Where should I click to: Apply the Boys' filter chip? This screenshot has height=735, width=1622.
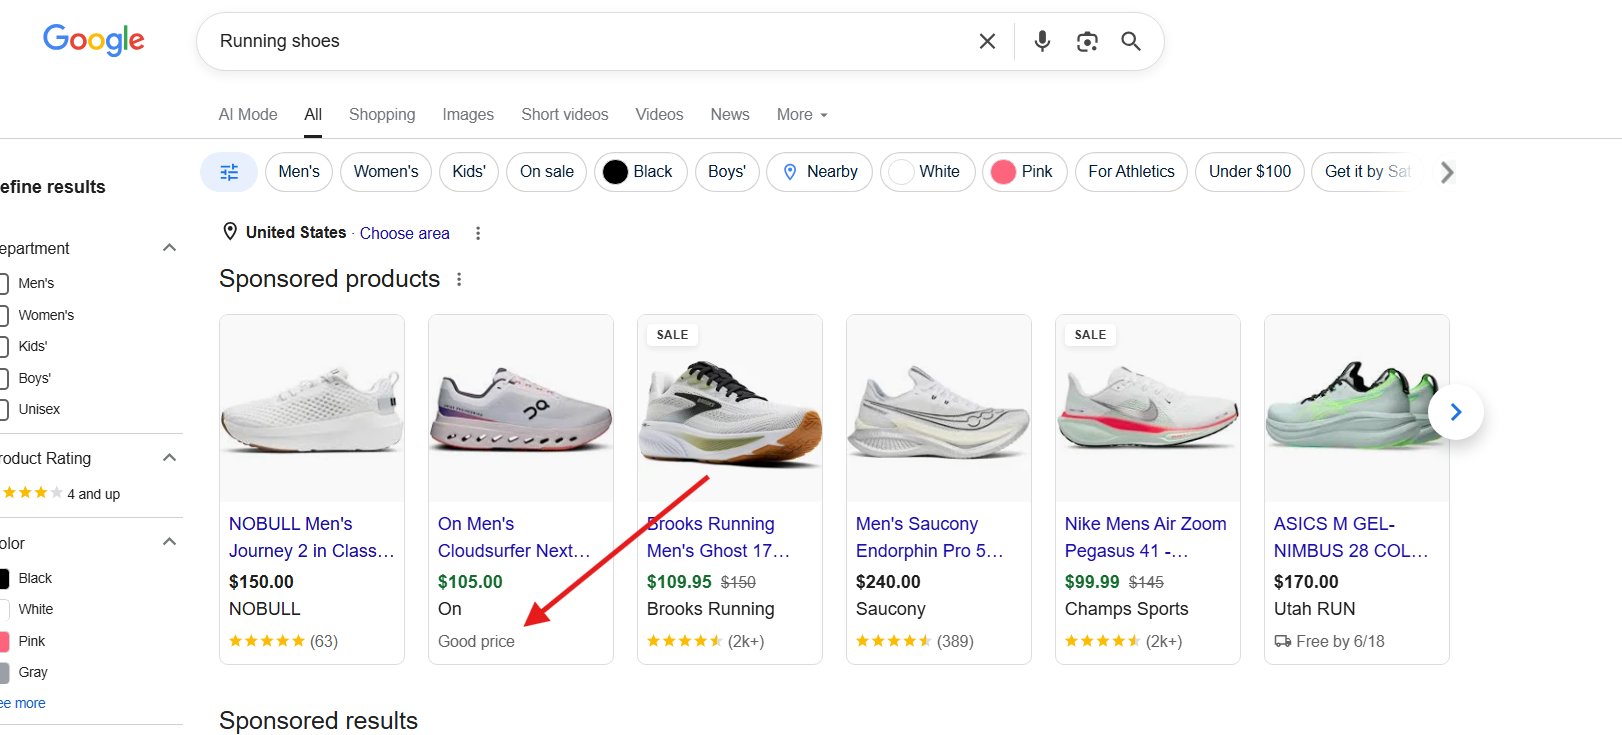click(x=727, y=172)
